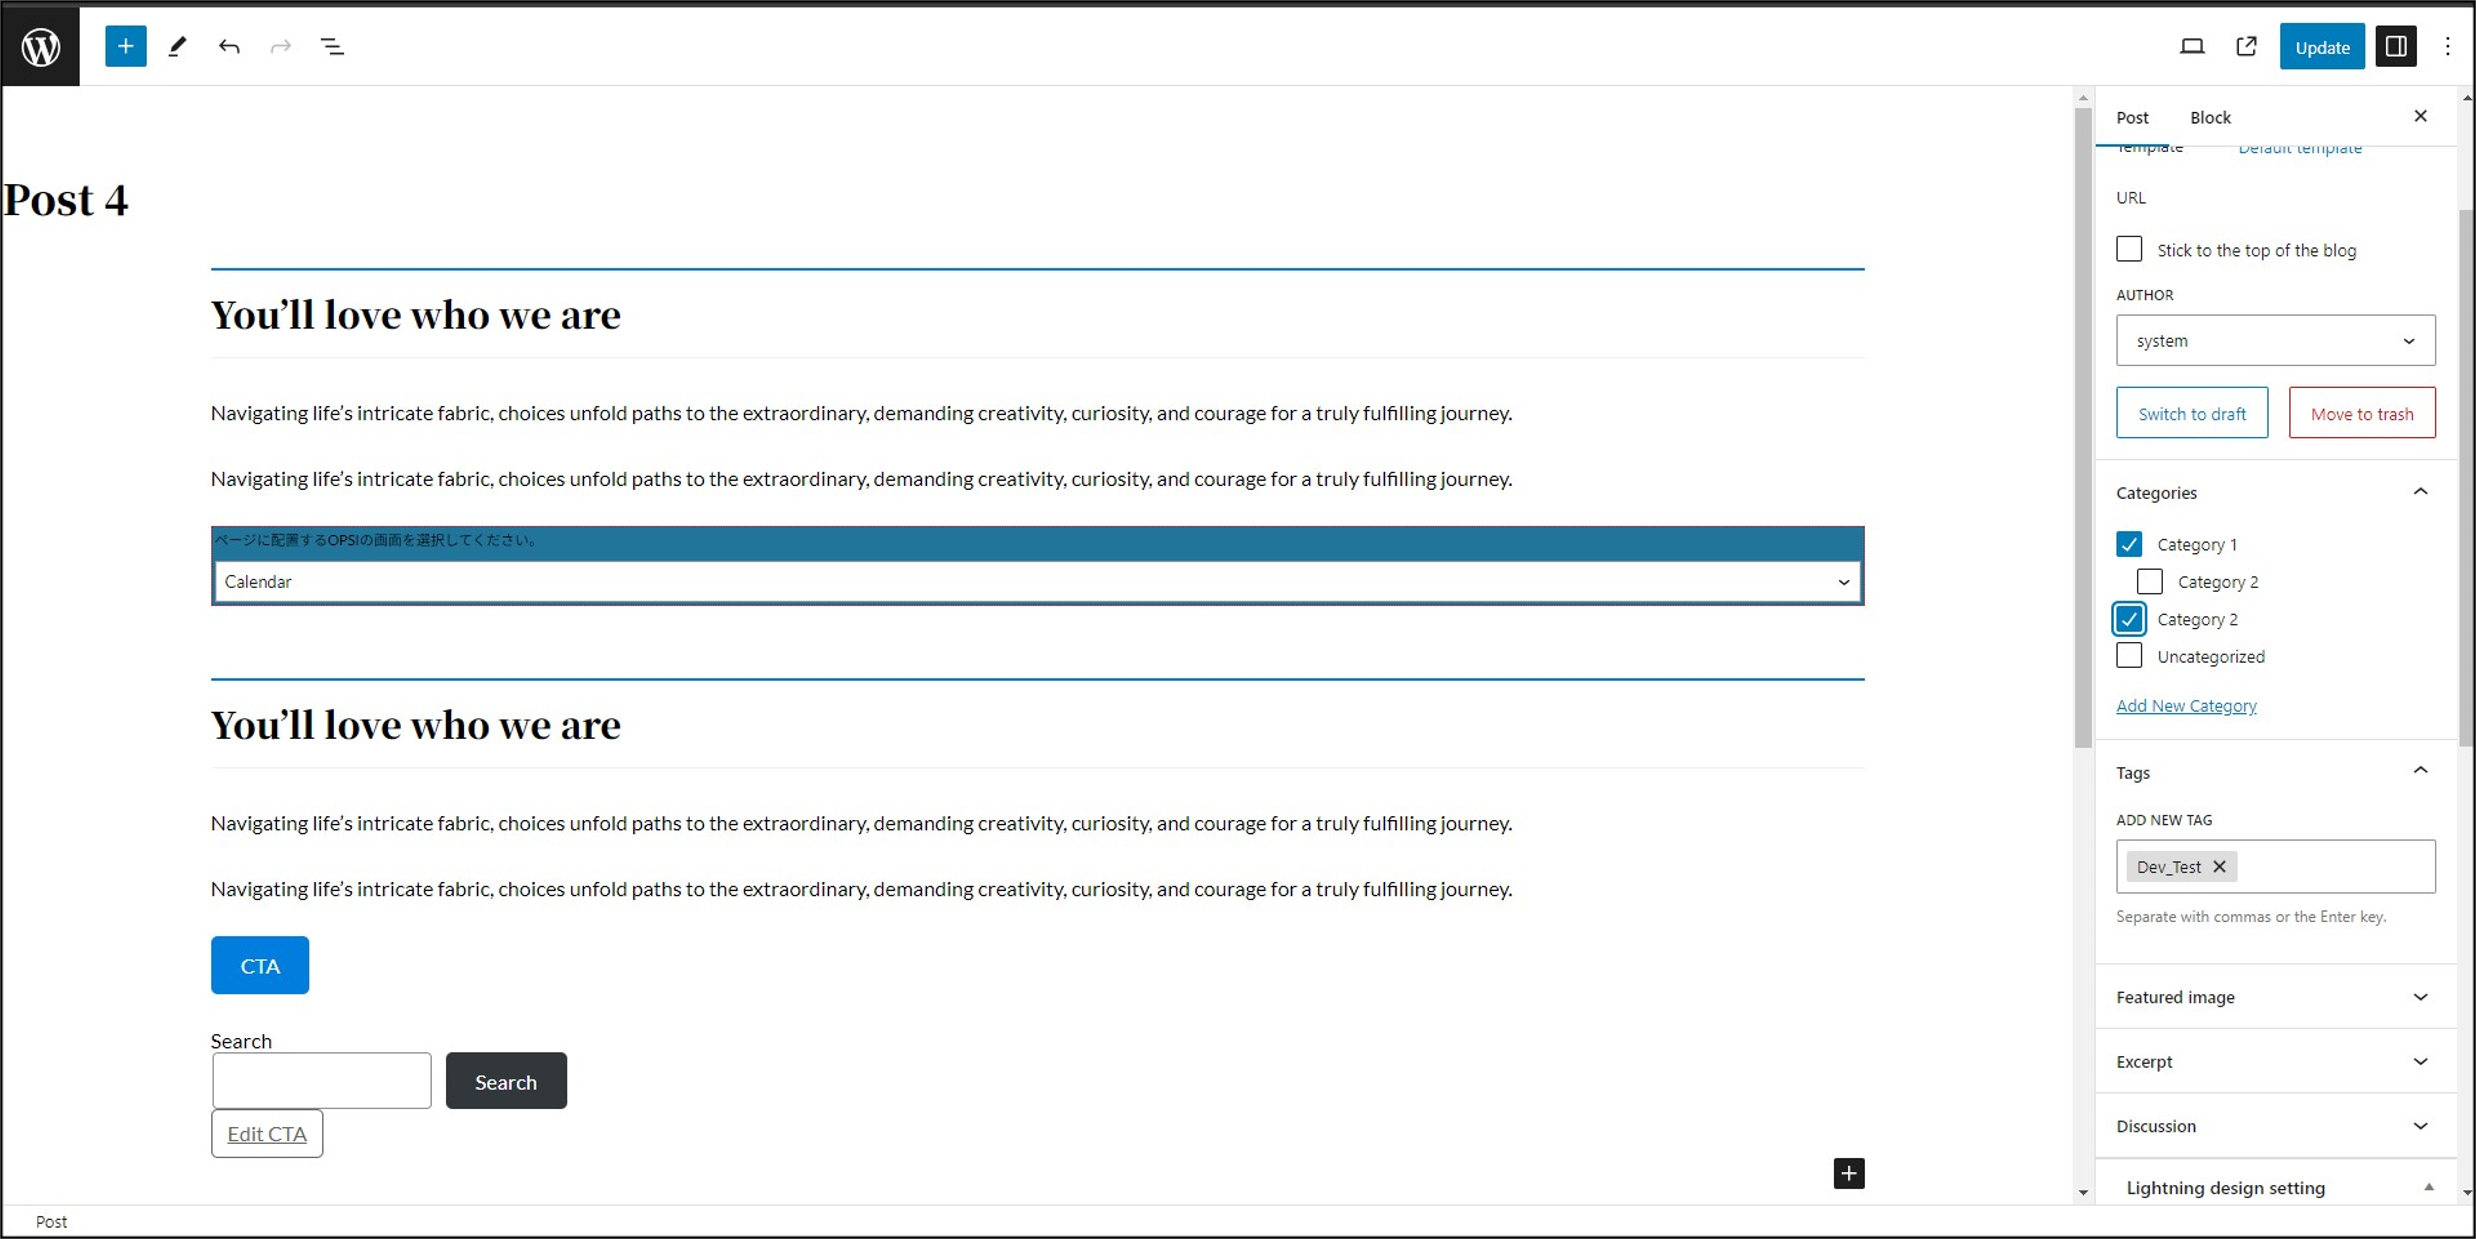
Task: Remove the Dev_Test tag
Action: [2219, 866]
